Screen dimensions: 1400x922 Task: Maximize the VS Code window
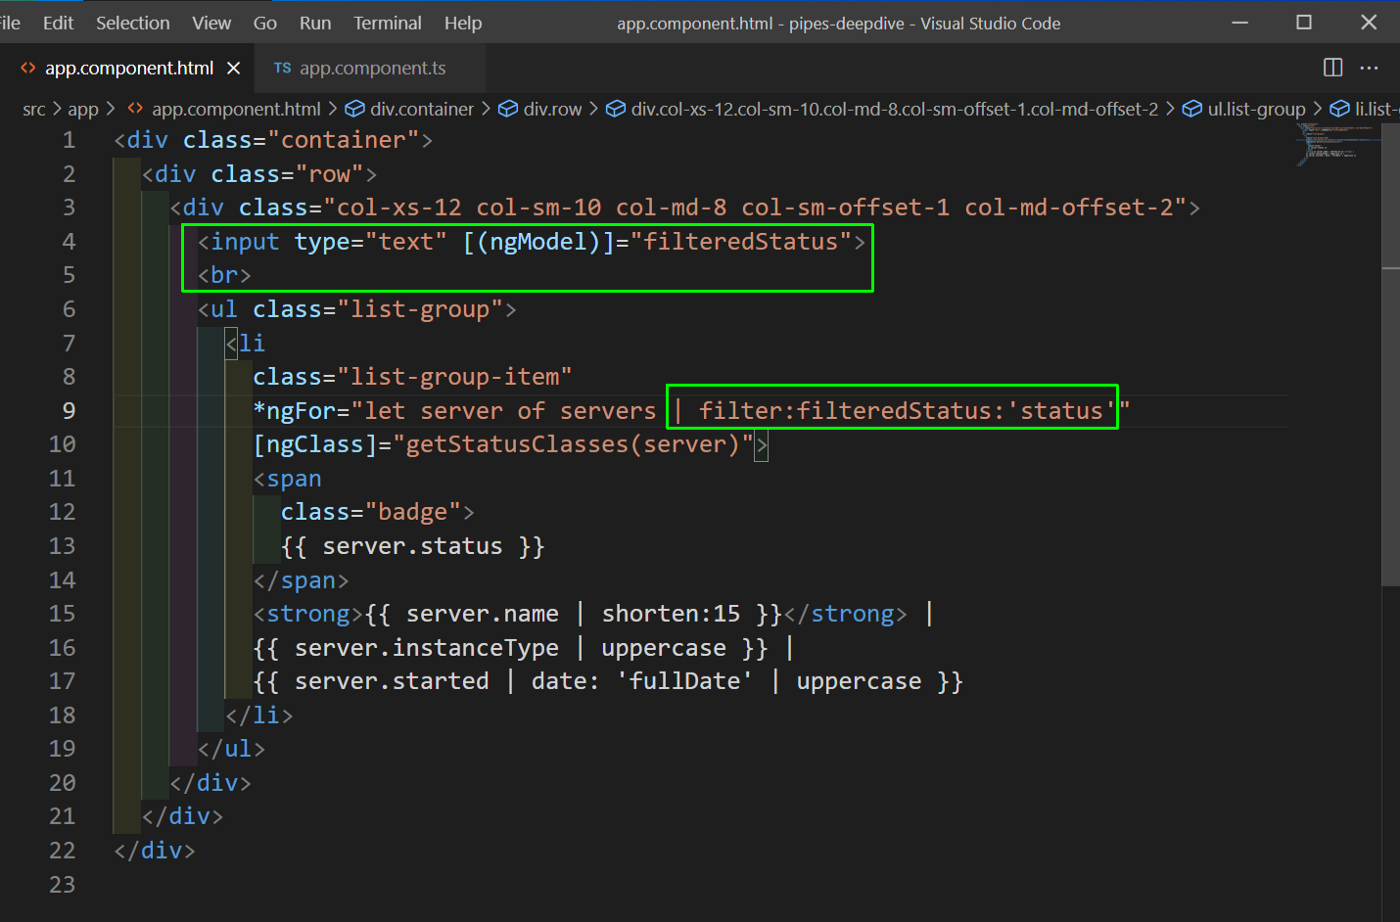coord(1304,22)
